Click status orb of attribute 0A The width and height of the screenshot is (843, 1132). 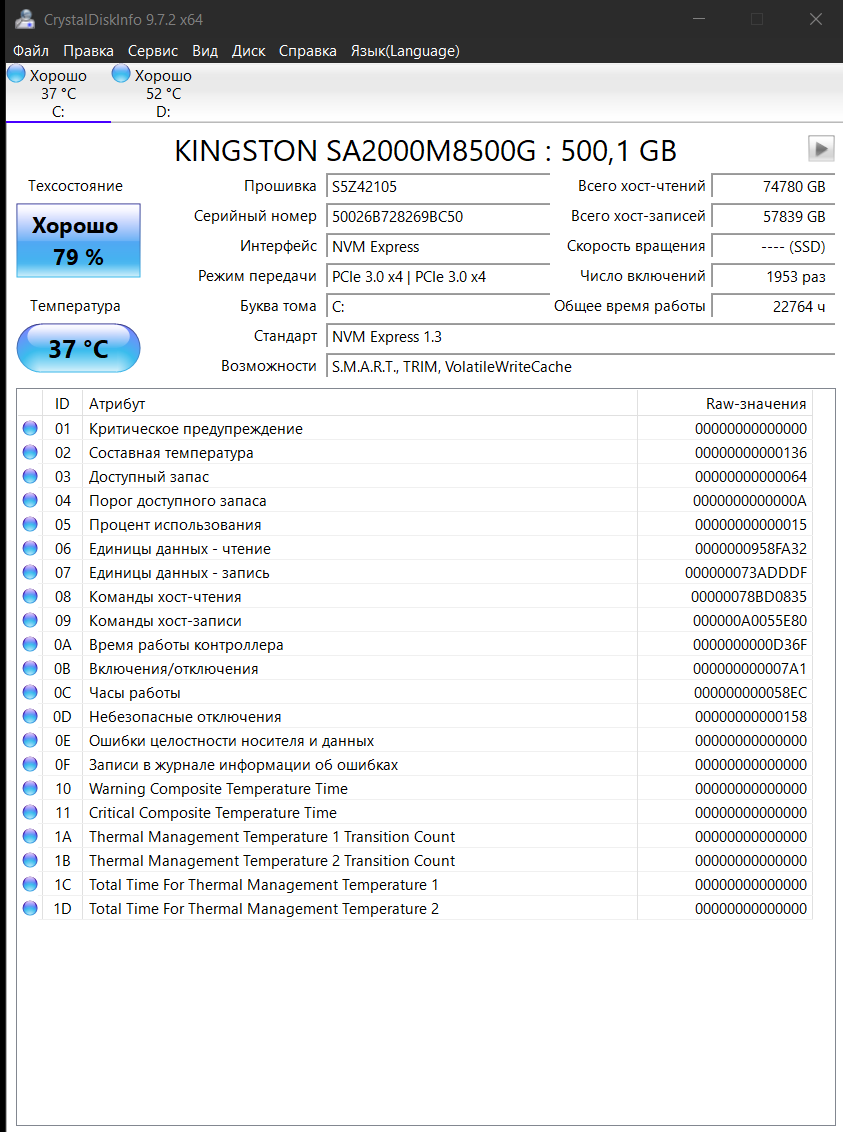[x=30, y=644]
